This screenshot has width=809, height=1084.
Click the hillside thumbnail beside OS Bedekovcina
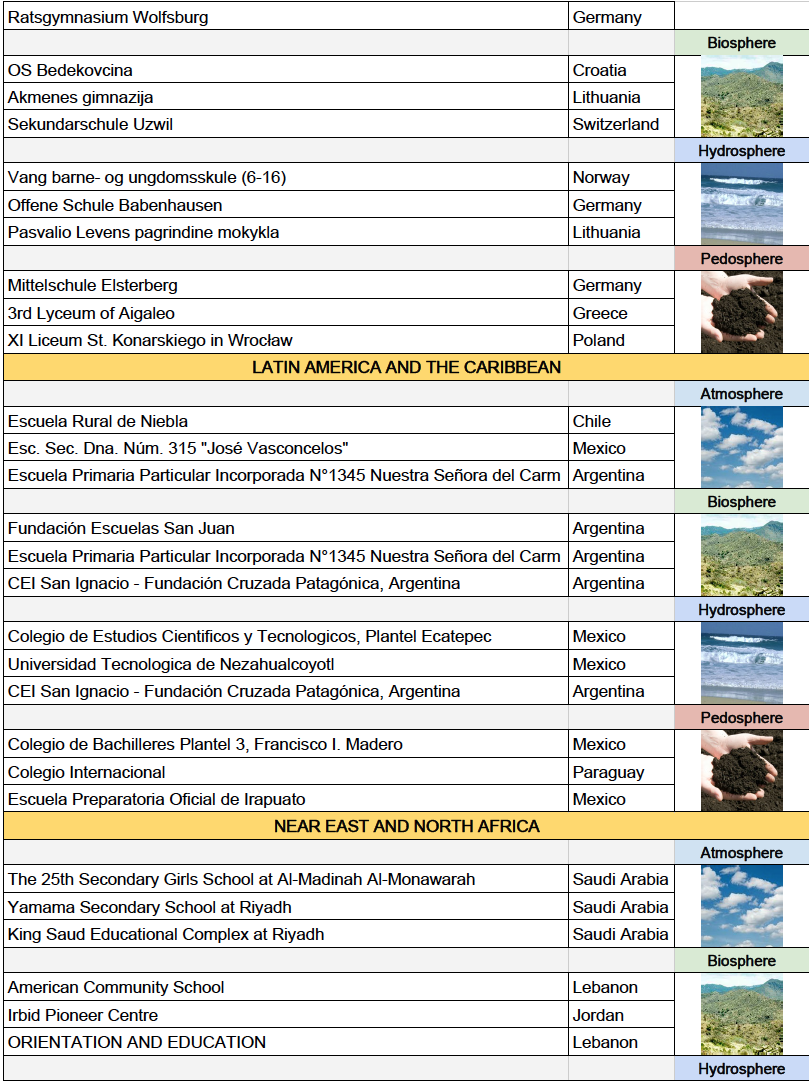point(741,96)
